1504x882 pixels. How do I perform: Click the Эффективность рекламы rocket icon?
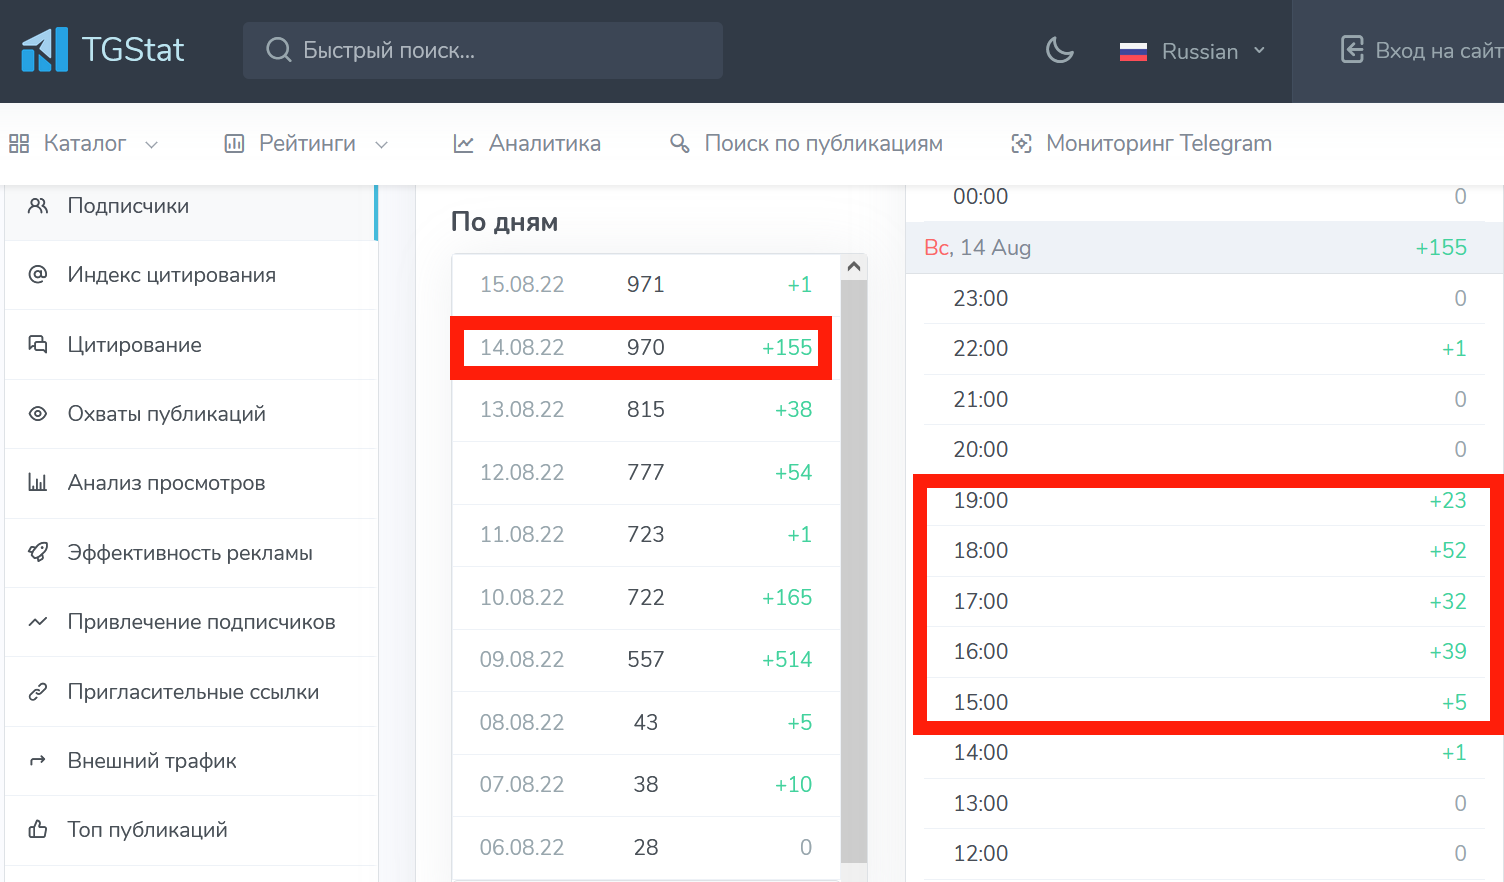pyautogui.click(x=38, y=552)
